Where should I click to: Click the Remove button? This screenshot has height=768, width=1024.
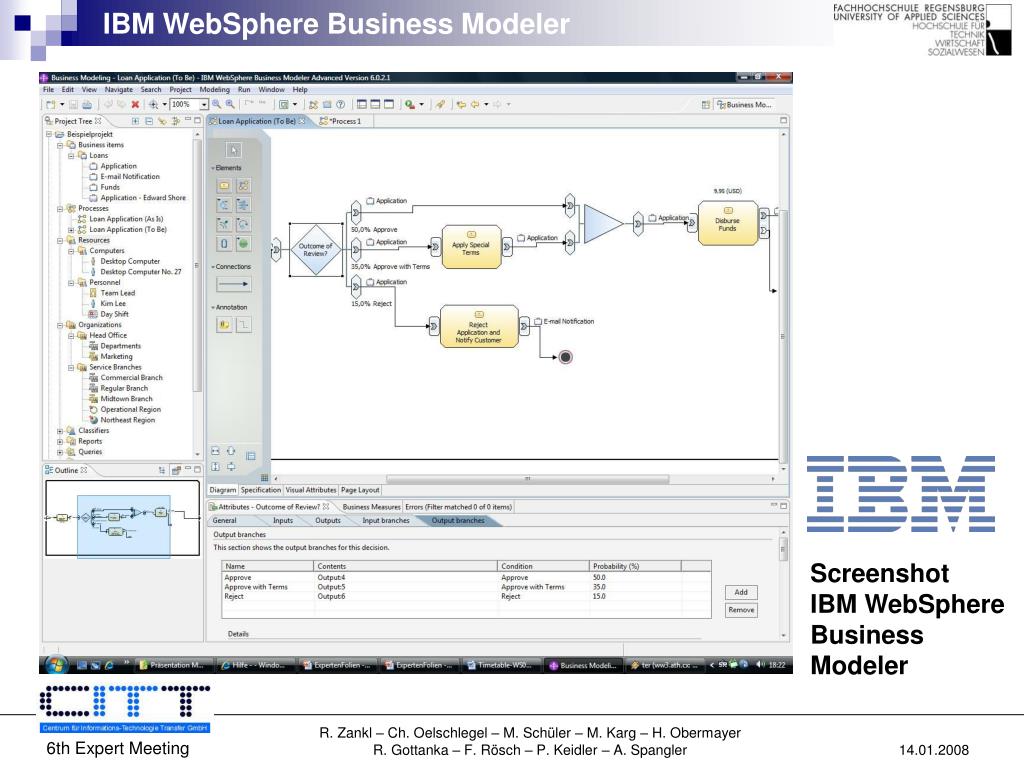coord(741,610)
